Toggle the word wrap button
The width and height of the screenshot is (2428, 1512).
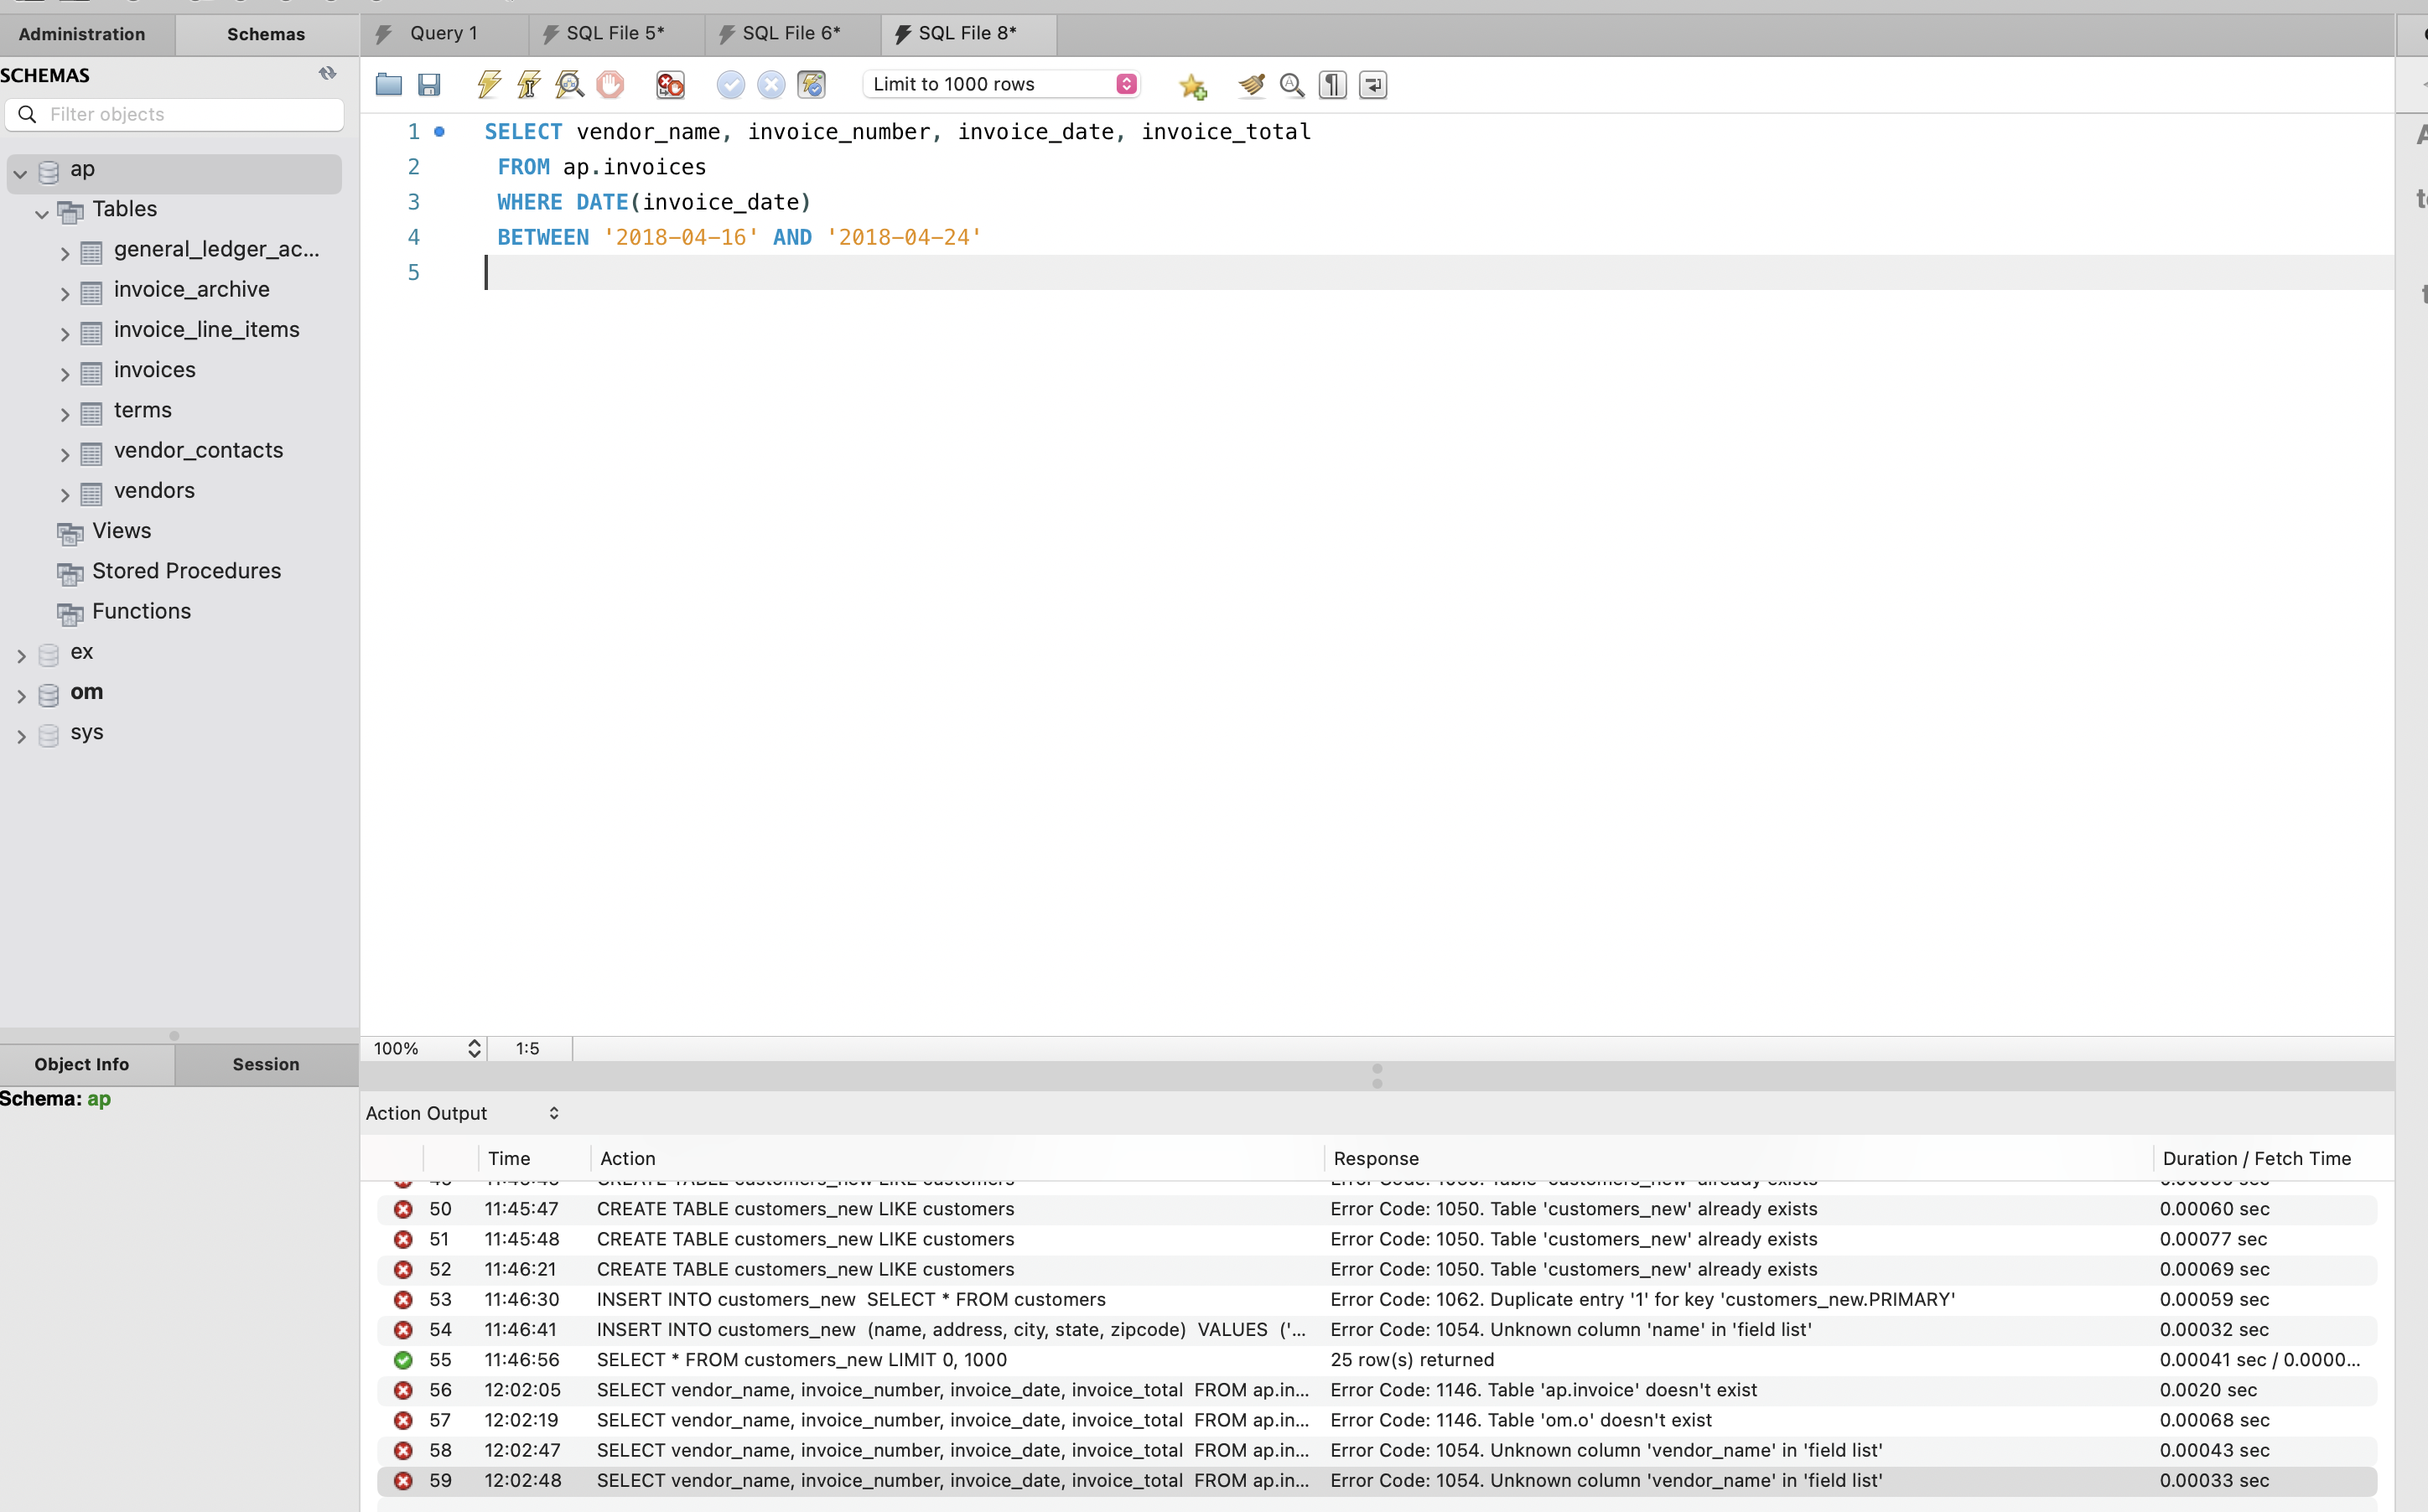click(1373, 85)
